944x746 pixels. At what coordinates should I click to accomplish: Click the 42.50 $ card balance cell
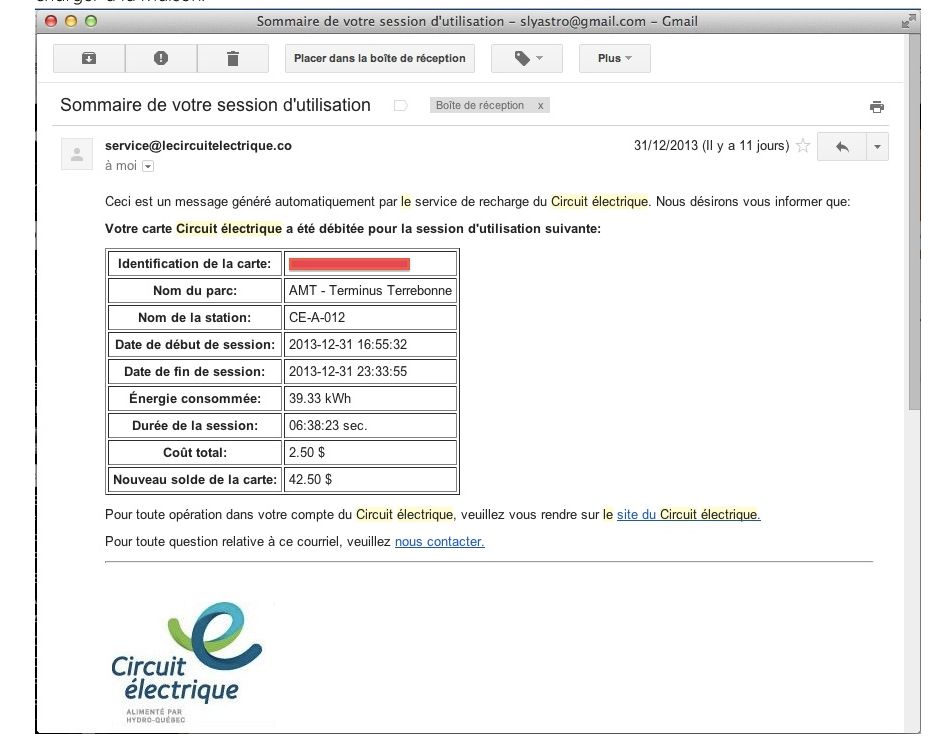click(x=370, y=480)
